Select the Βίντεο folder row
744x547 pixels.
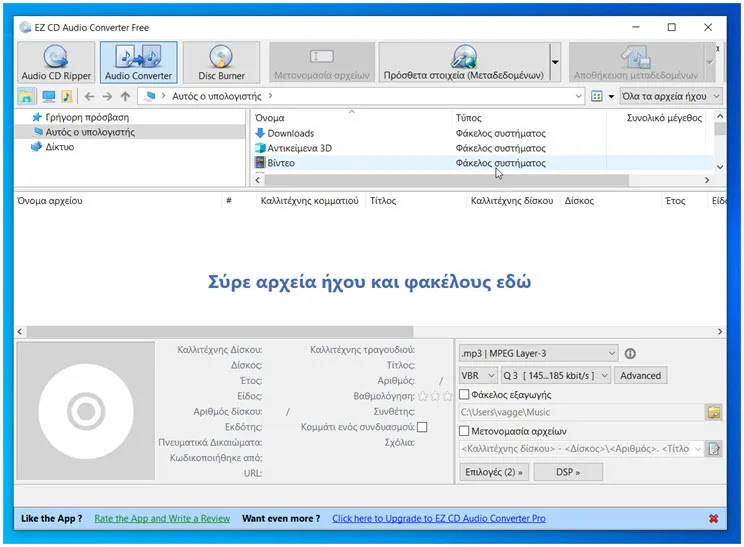pos(481,163)
